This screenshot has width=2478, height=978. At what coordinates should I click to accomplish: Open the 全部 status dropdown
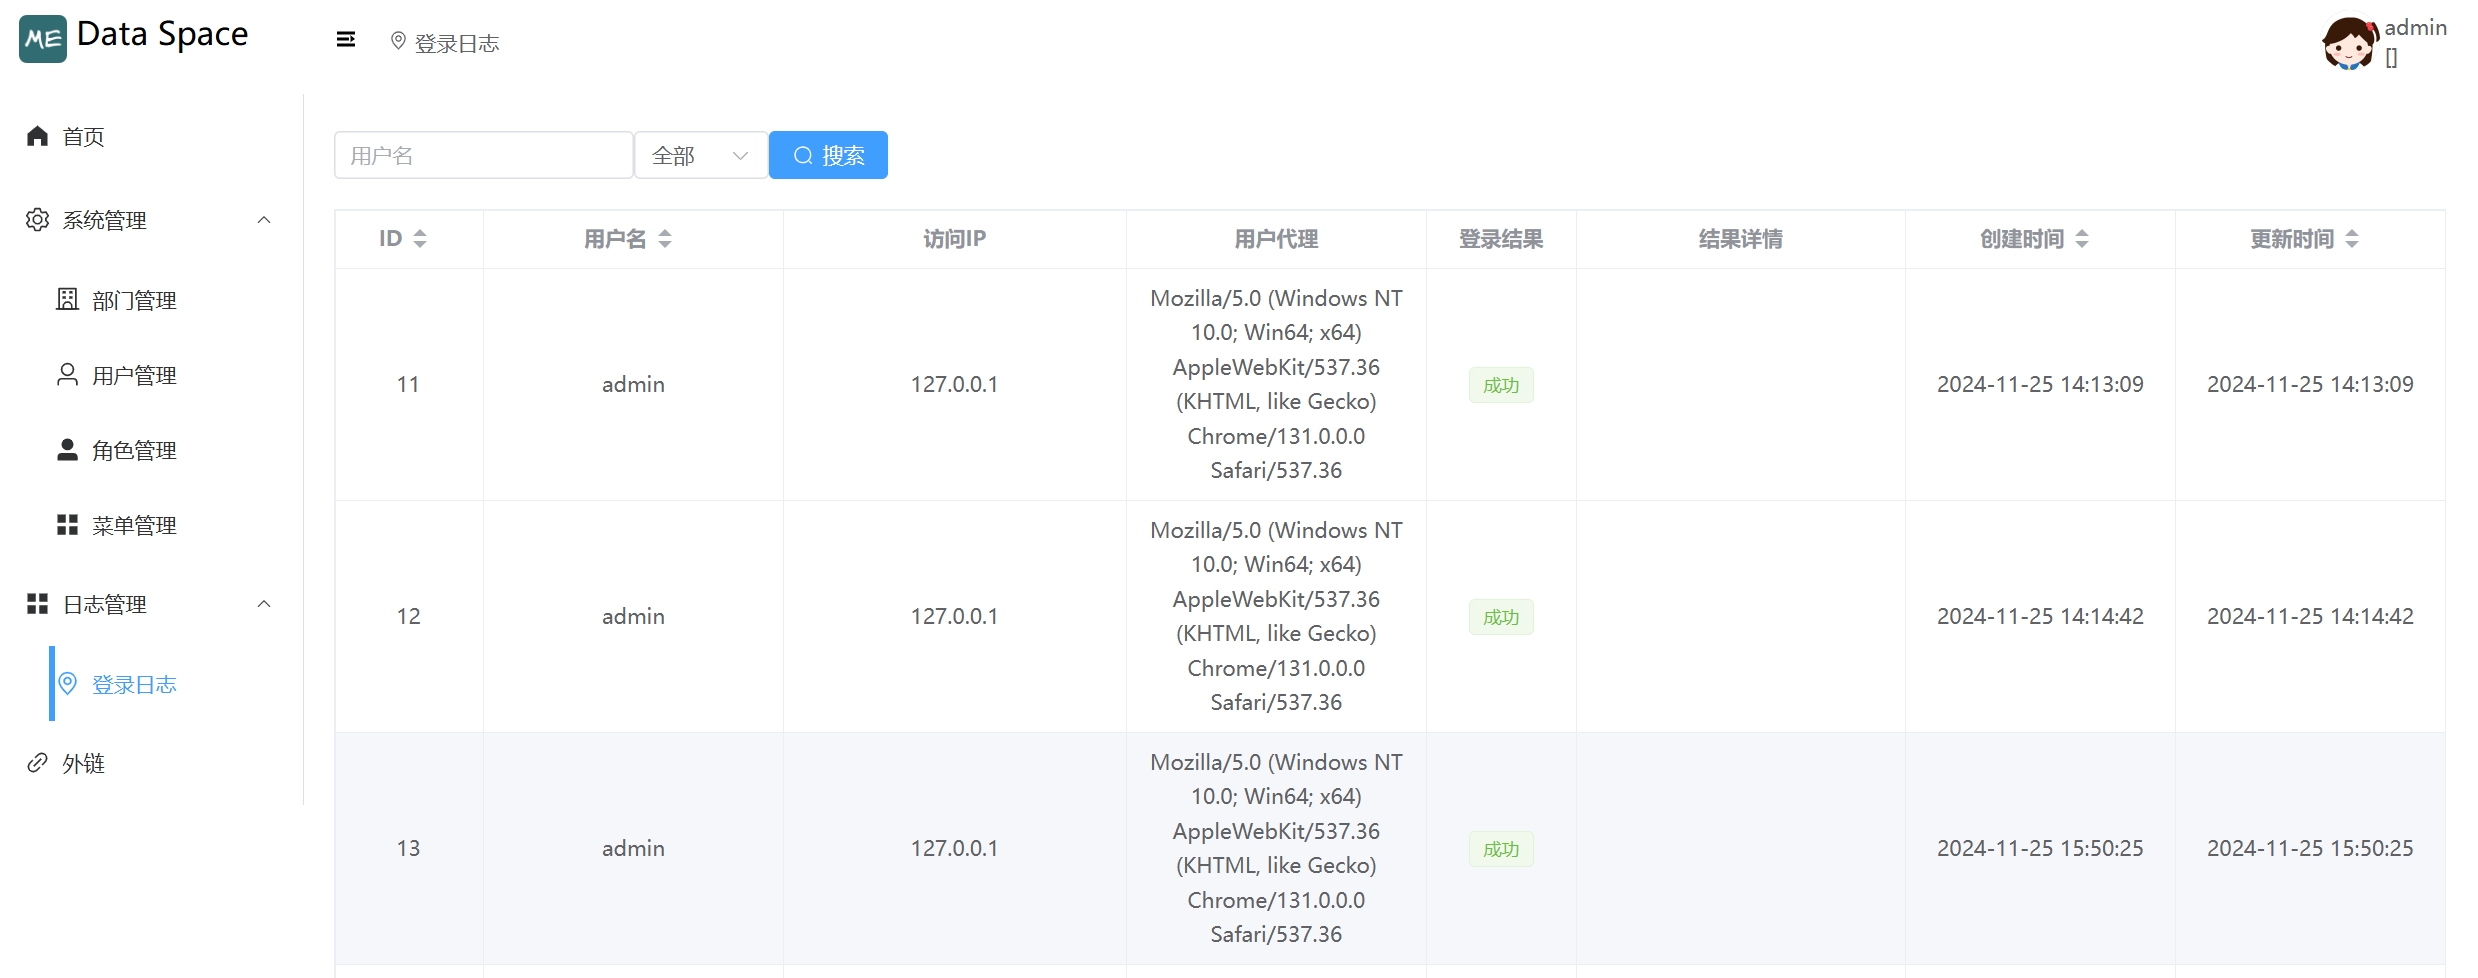point(700,156)
